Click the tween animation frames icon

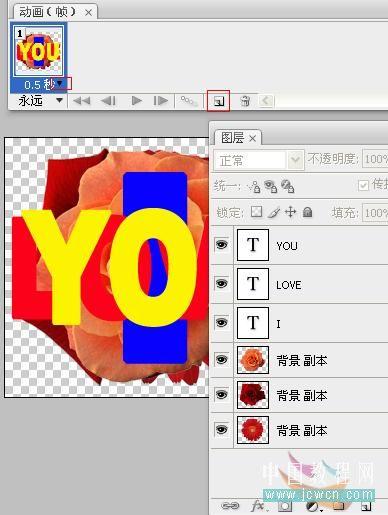coord(189,100)
